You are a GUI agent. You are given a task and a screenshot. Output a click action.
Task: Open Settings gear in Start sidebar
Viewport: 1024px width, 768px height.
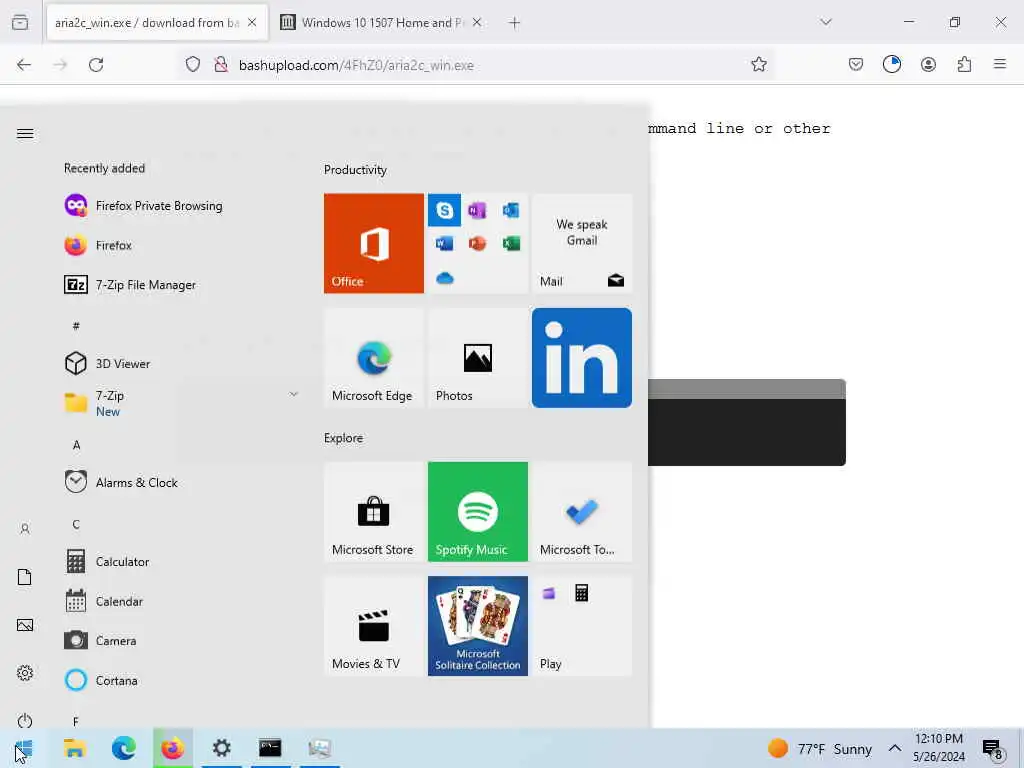25,673
